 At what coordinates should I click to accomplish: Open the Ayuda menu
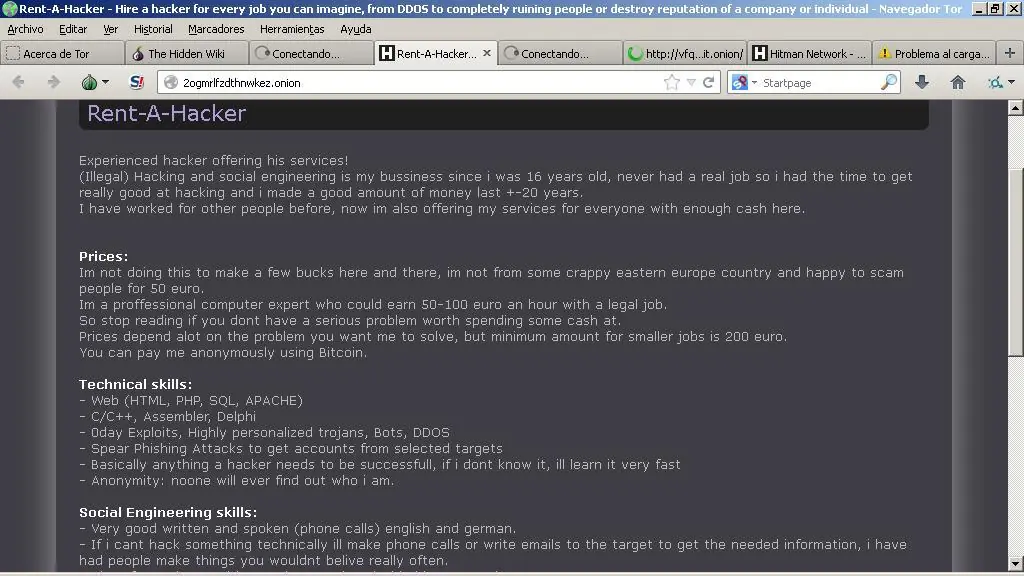[x=356, y=29]
